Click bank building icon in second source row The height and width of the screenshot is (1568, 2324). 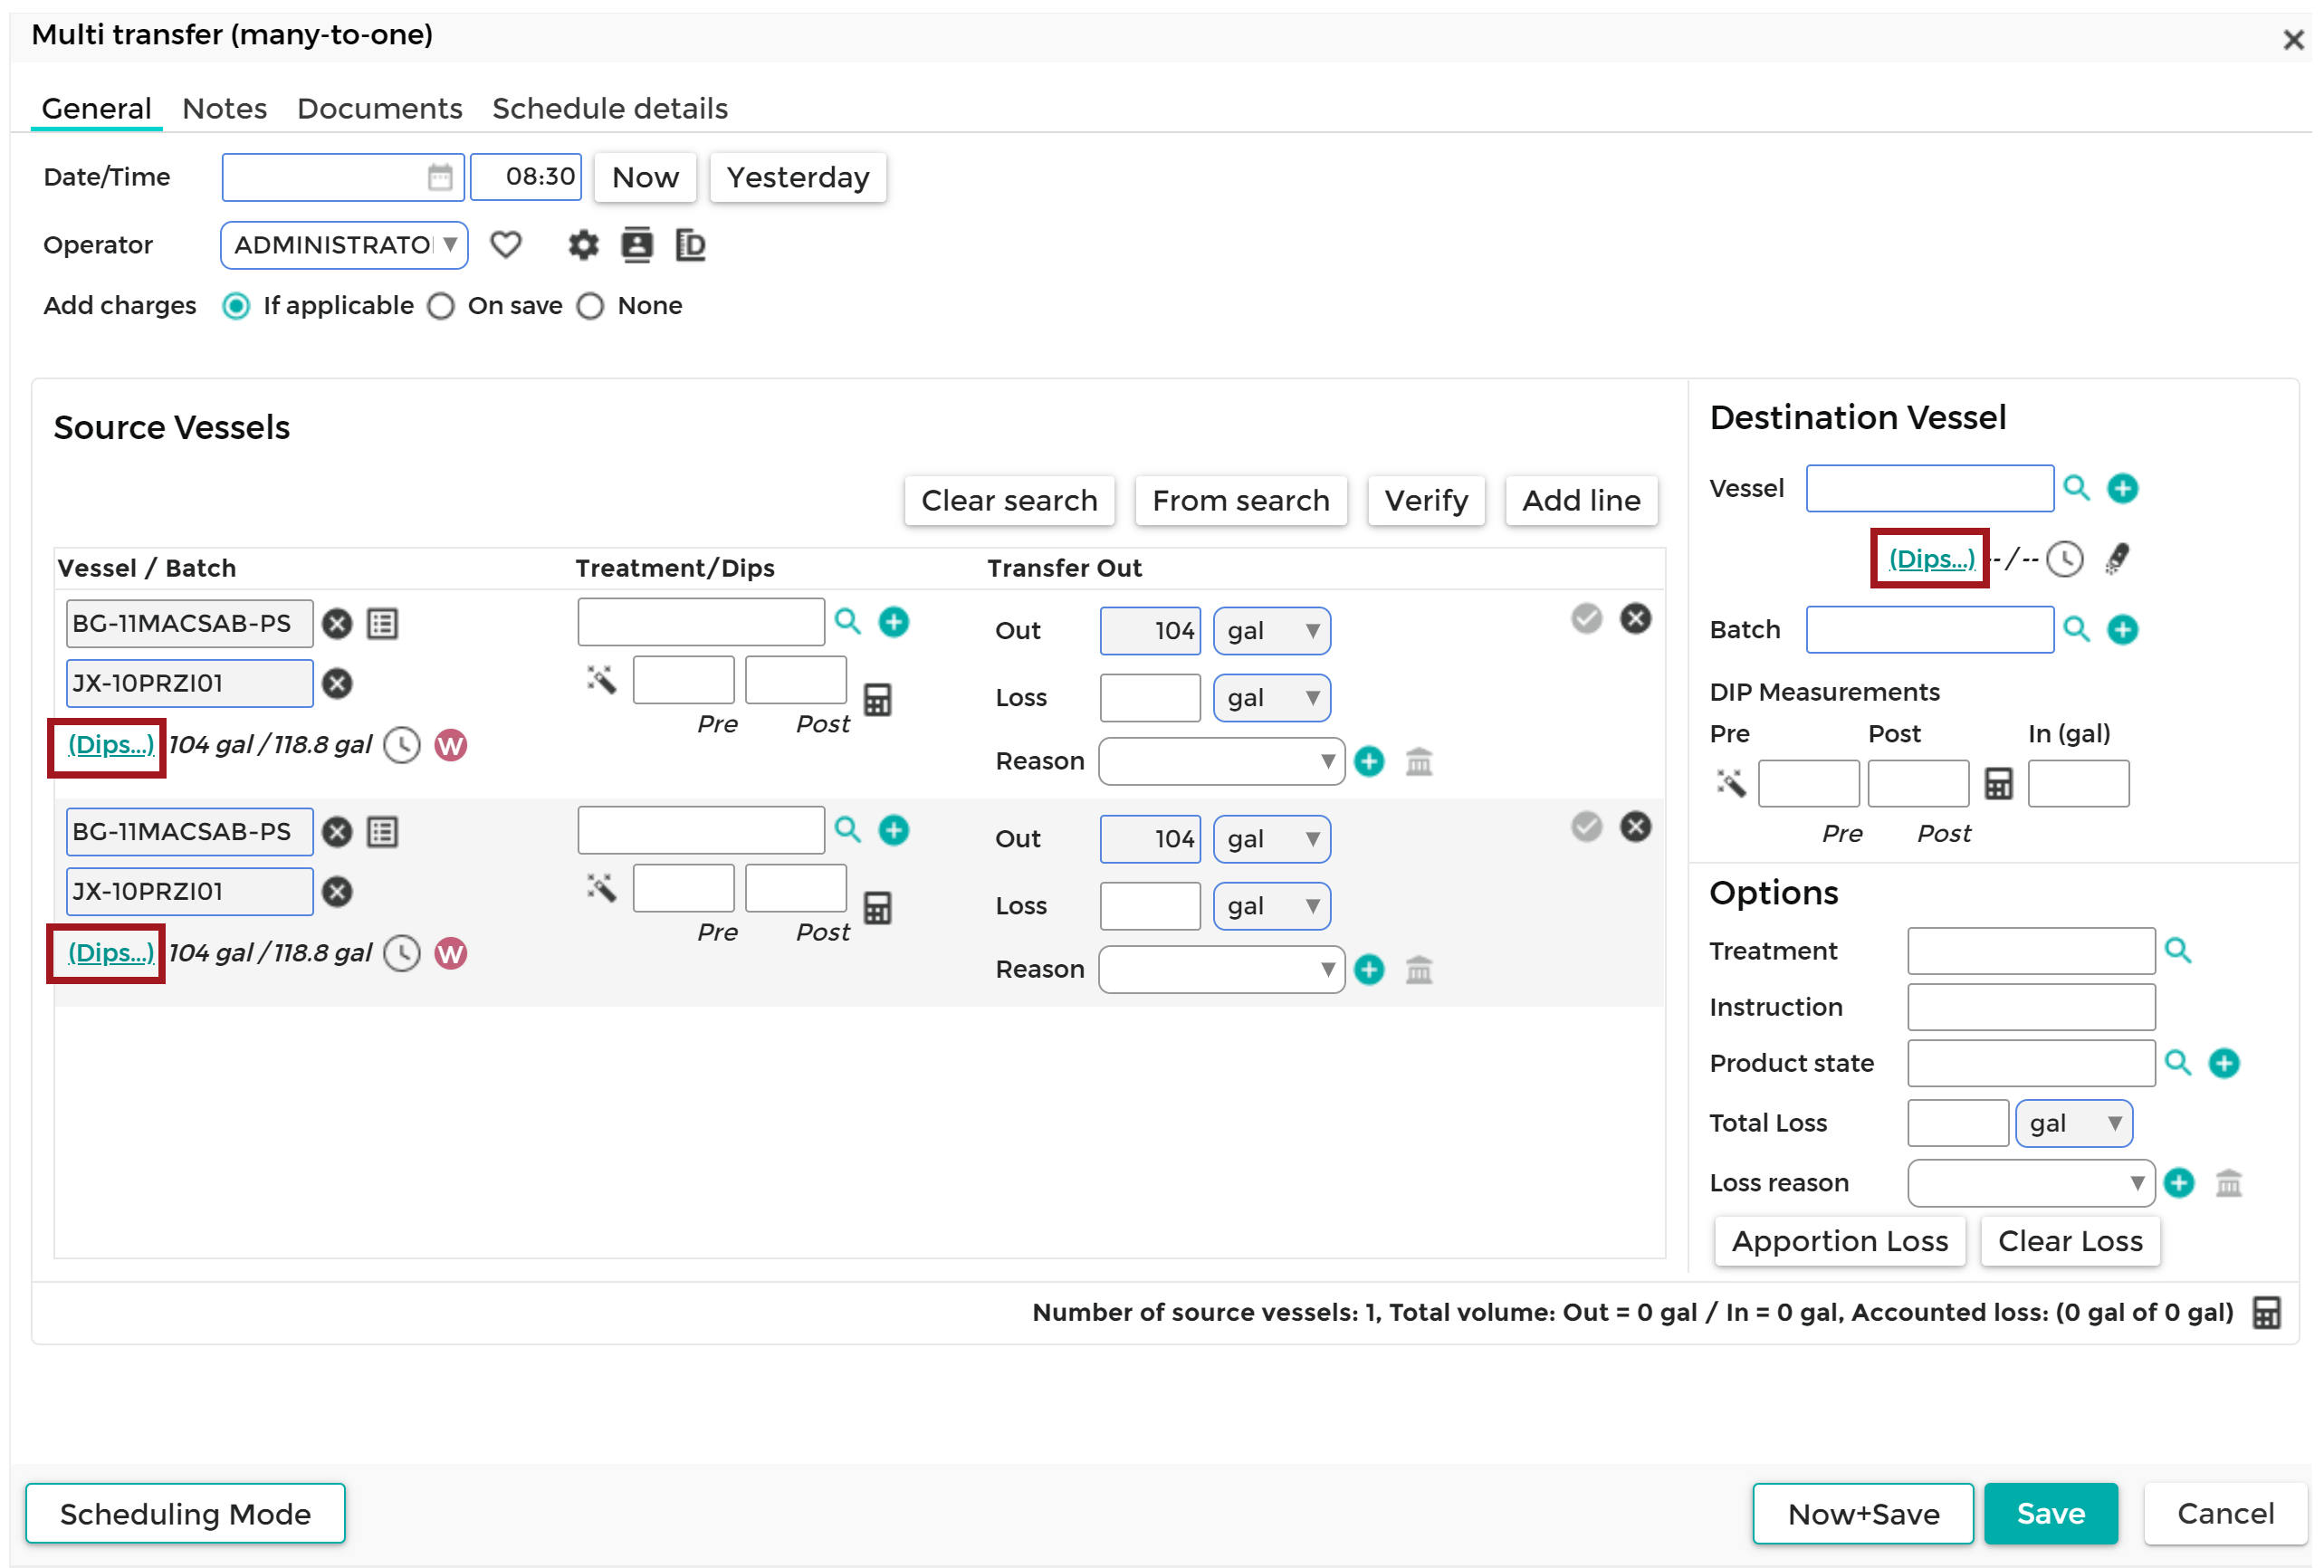click(x=1418, y=970)
